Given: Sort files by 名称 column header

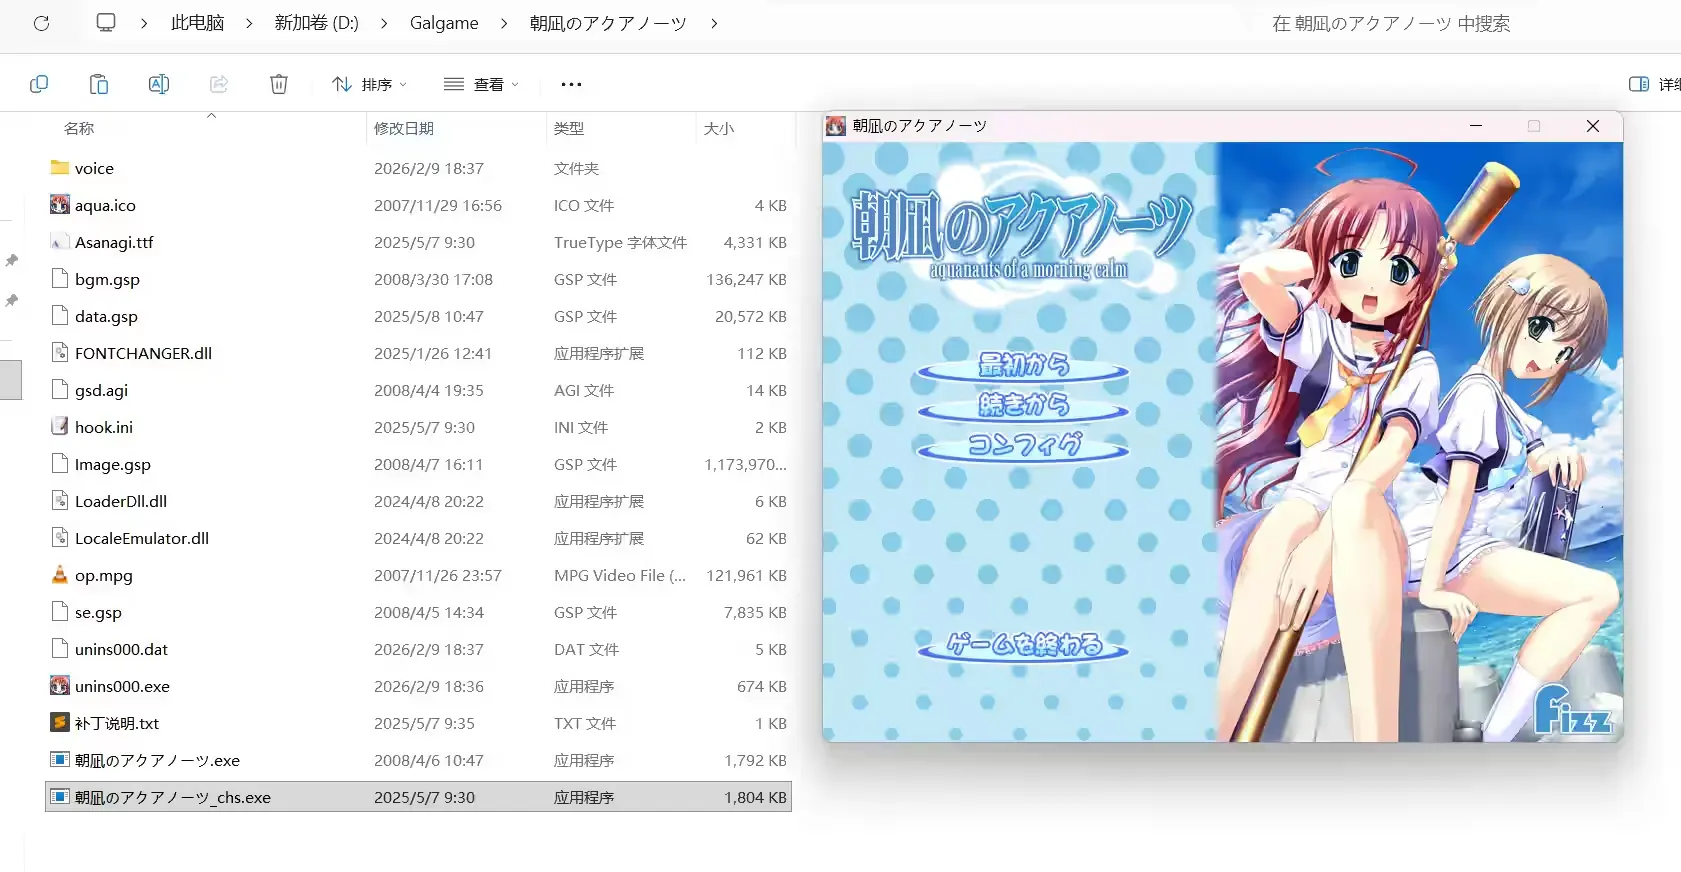Looking at the screenshot, I should tap(79, 128).
